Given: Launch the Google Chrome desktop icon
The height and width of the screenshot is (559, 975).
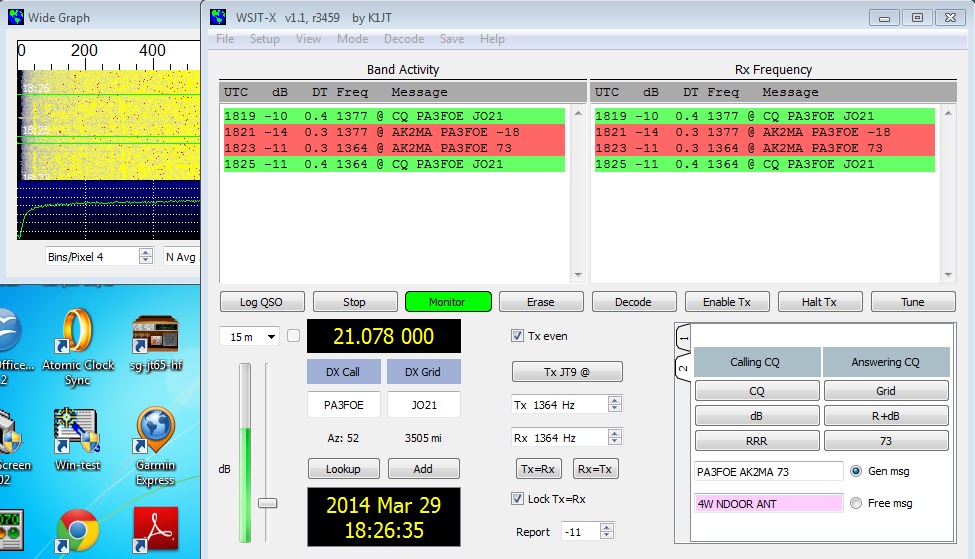Looking at the screenshot, I should click(x=78, y=530).
